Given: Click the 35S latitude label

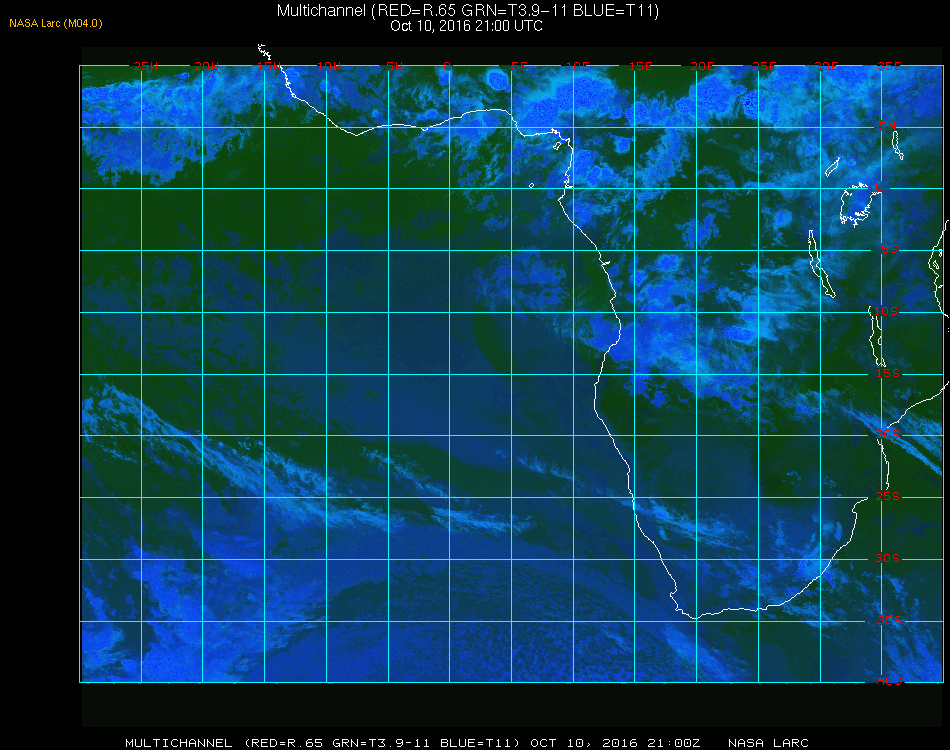Looking at the screenshot, I should click(x=889, y=620).
